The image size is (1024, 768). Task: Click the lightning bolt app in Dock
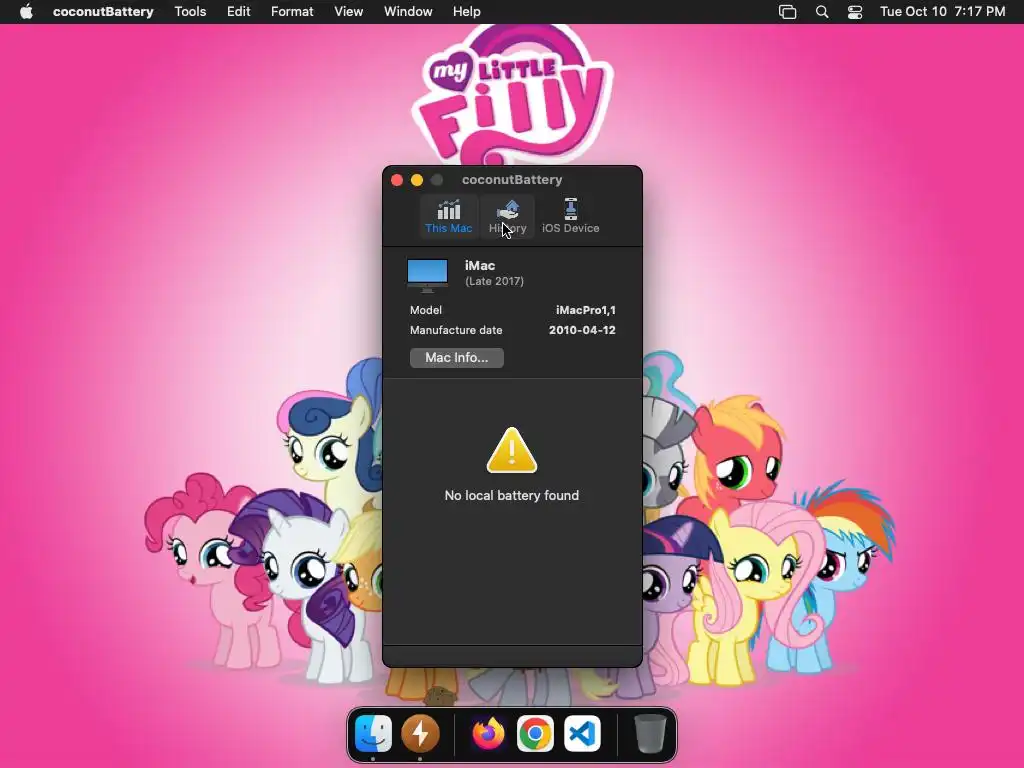(420, 733)
